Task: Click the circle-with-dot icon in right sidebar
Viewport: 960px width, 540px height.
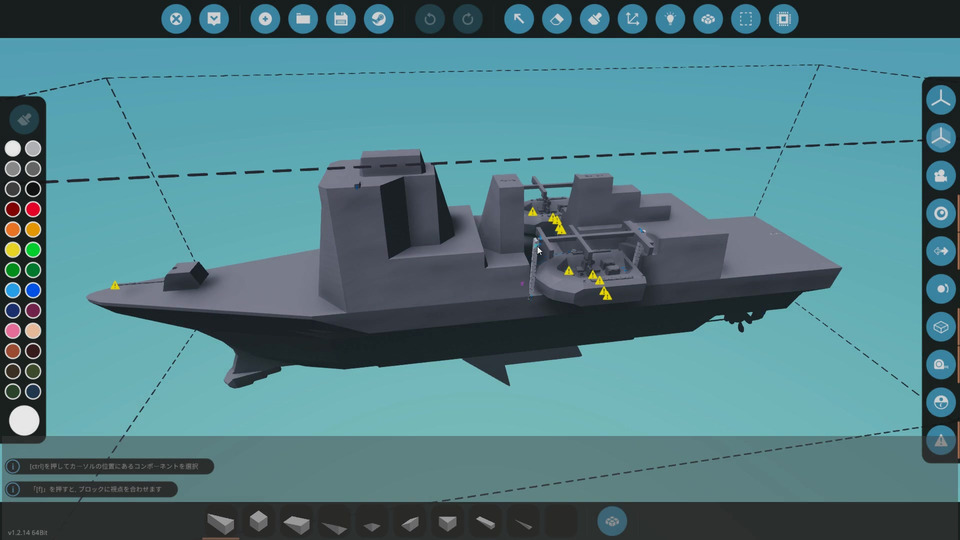Action: point(940,289)
